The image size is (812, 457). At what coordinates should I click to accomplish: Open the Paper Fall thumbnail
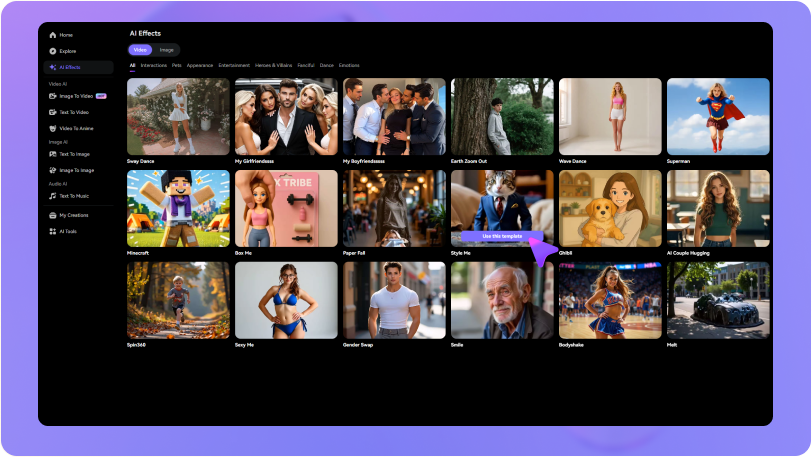pos(394,208)
